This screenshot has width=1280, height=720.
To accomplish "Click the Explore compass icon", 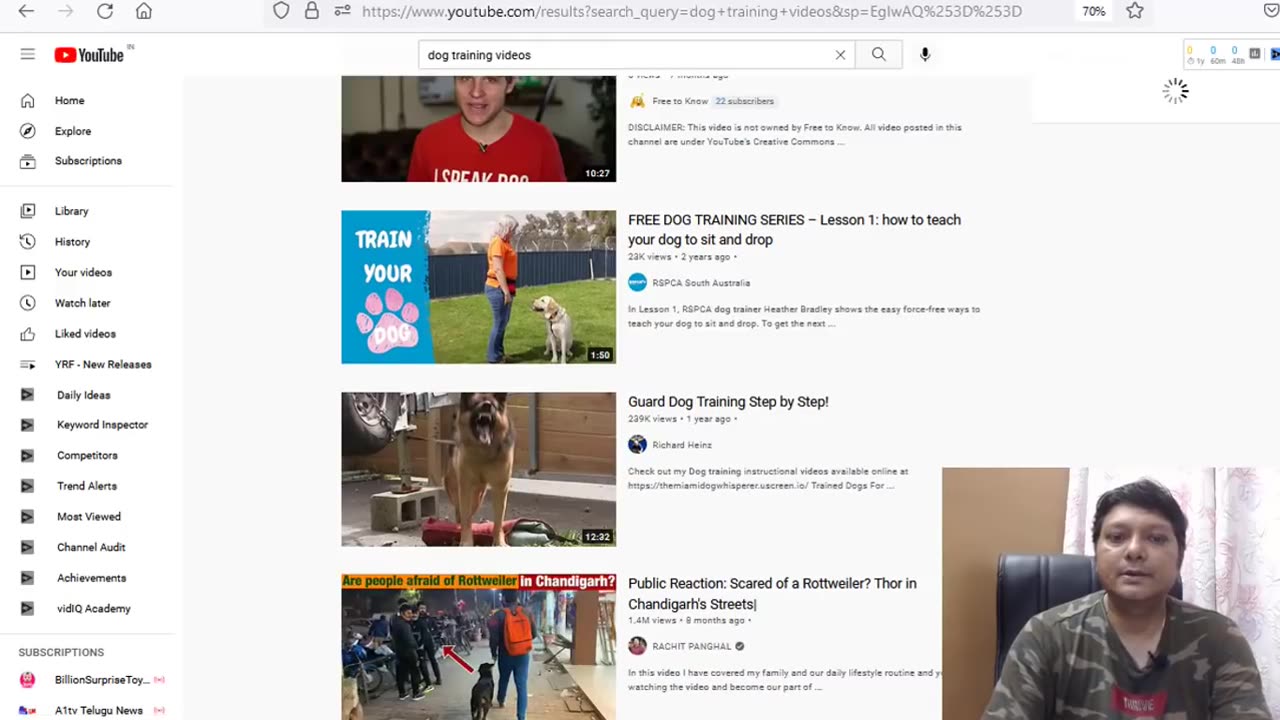I will click(x=28, y=131).
